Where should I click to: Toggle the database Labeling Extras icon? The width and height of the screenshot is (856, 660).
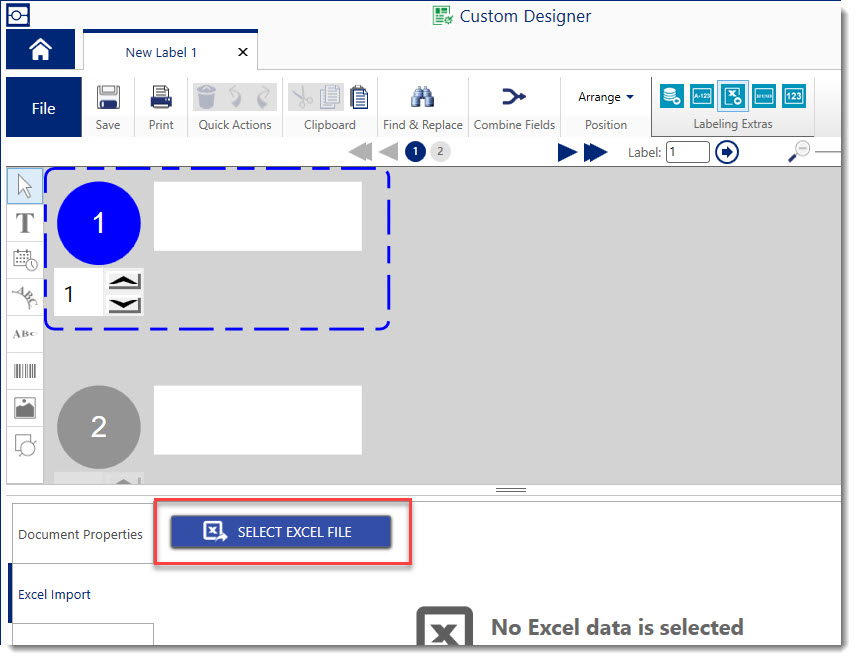click(673, 96)
